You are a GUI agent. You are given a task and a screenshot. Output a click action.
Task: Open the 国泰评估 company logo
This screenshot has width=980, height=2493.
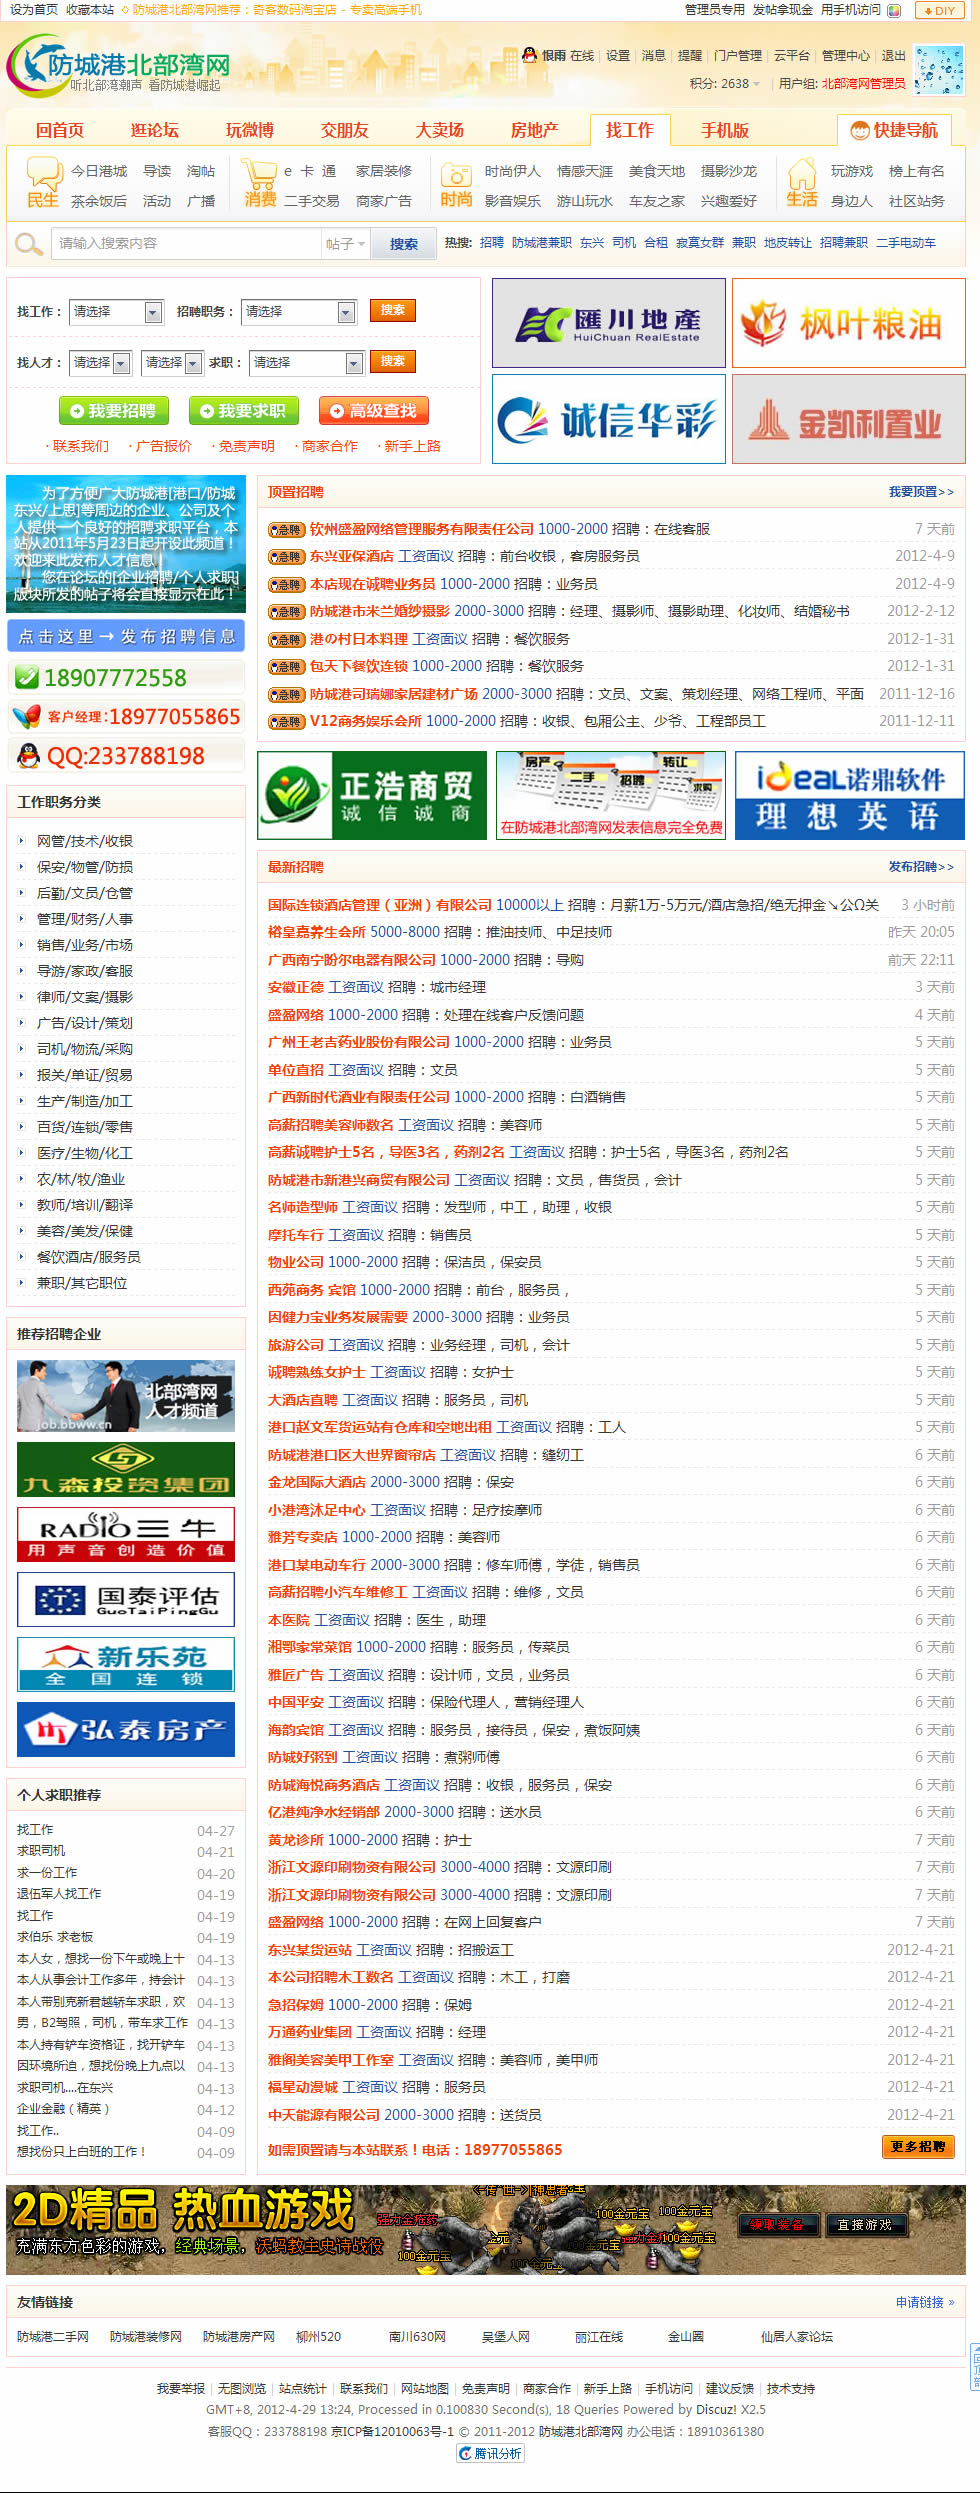coord(126,1599)
